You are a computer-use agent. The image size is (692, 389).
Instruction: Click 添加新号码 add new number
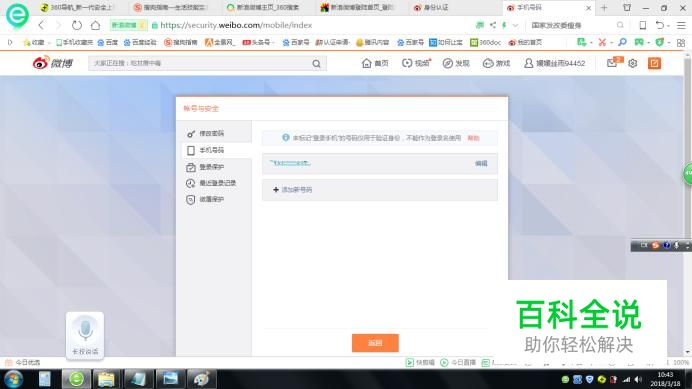[x=293, y=190]
